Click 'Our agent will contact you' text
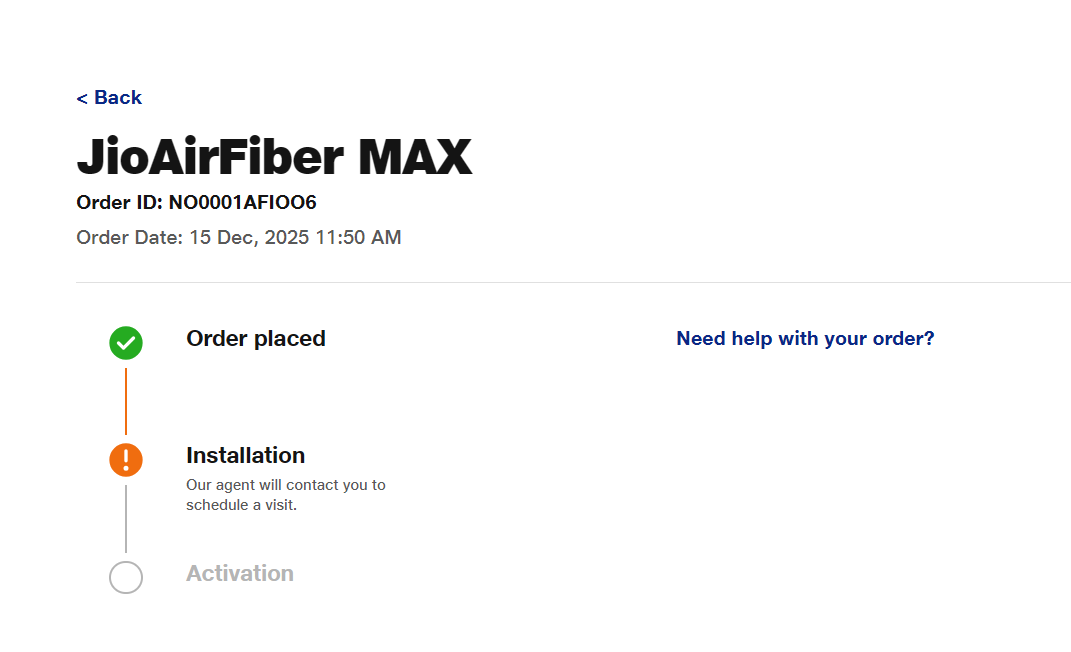 click(285, 485)
